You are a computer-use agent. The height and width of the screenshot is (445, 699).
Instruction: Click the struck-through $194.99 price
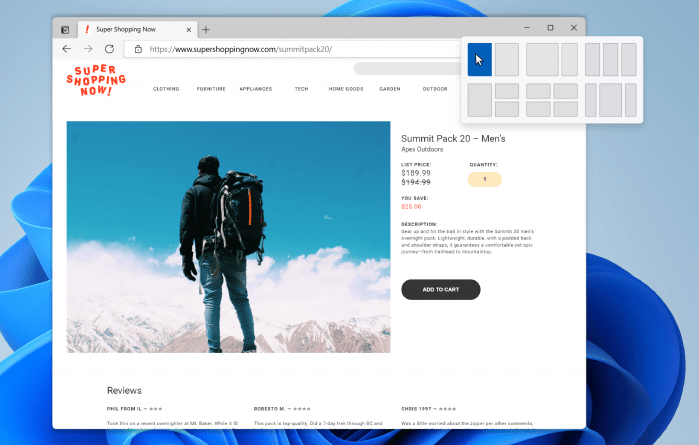click(415, 182)
